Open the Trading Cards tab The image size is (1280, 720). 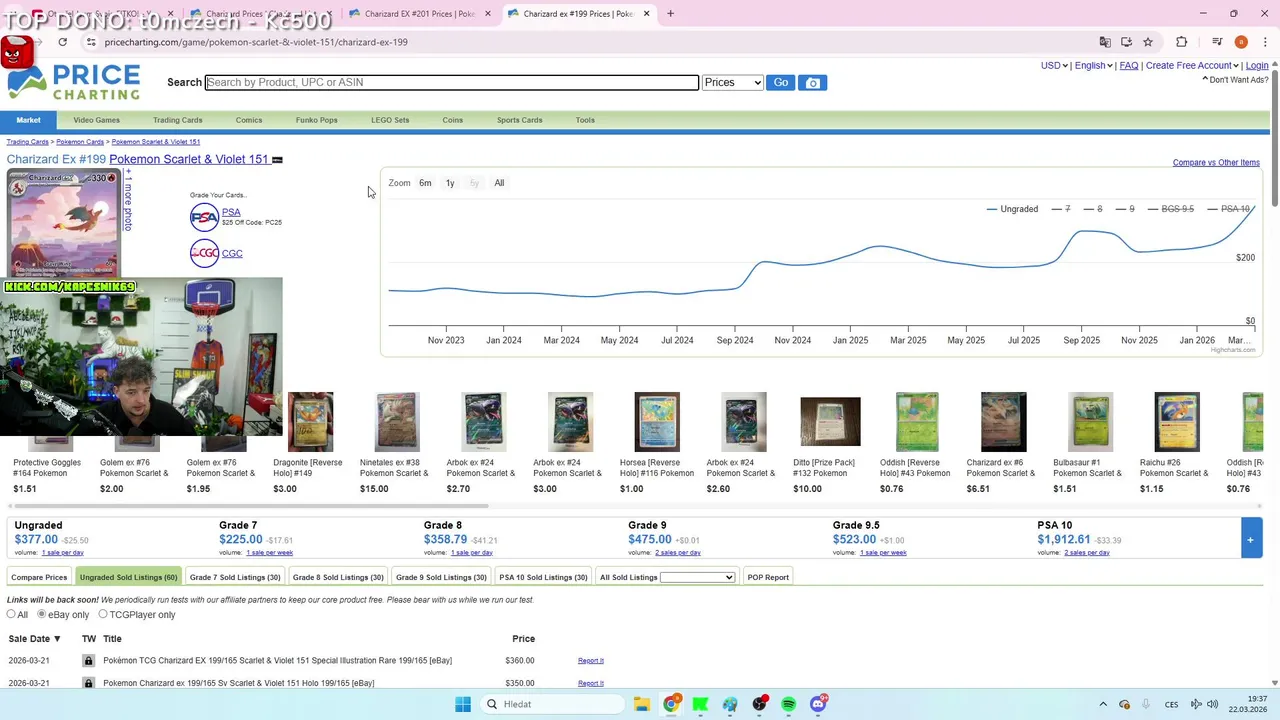(177, 120)
